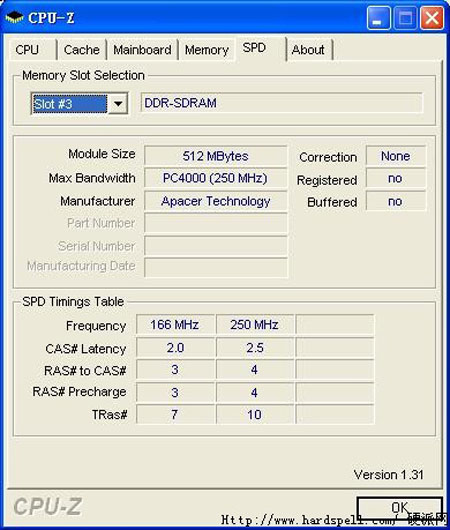Click the OK button
450x530 pixels.
coord(400,507)
